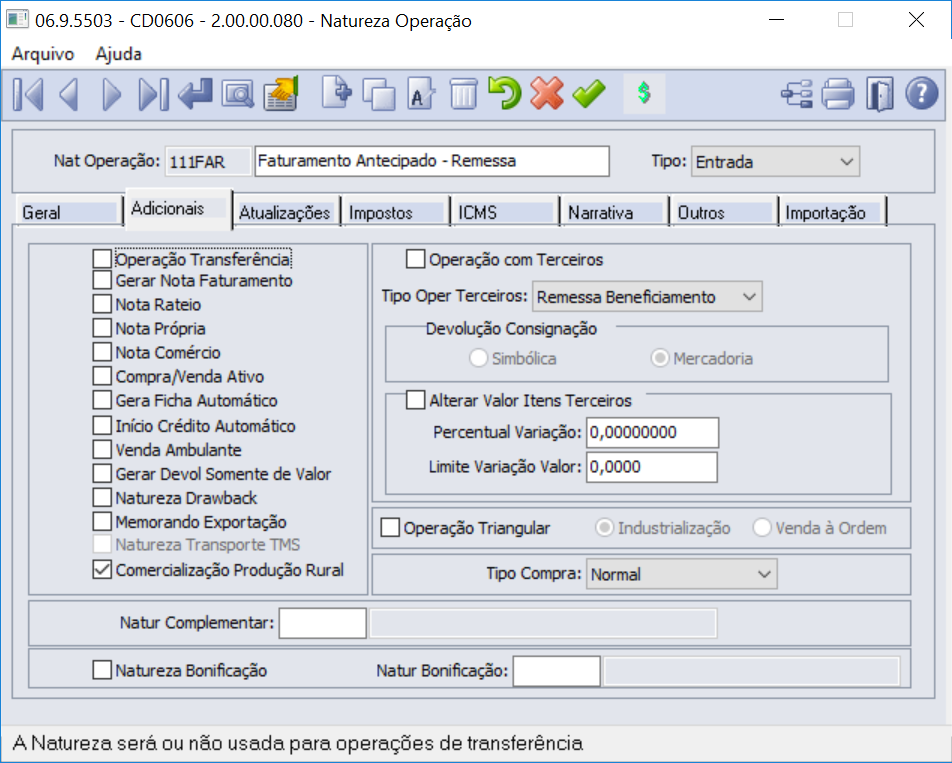Select the Narrativa tab
This screenshot has height=763, width=952.
point(614,212)
